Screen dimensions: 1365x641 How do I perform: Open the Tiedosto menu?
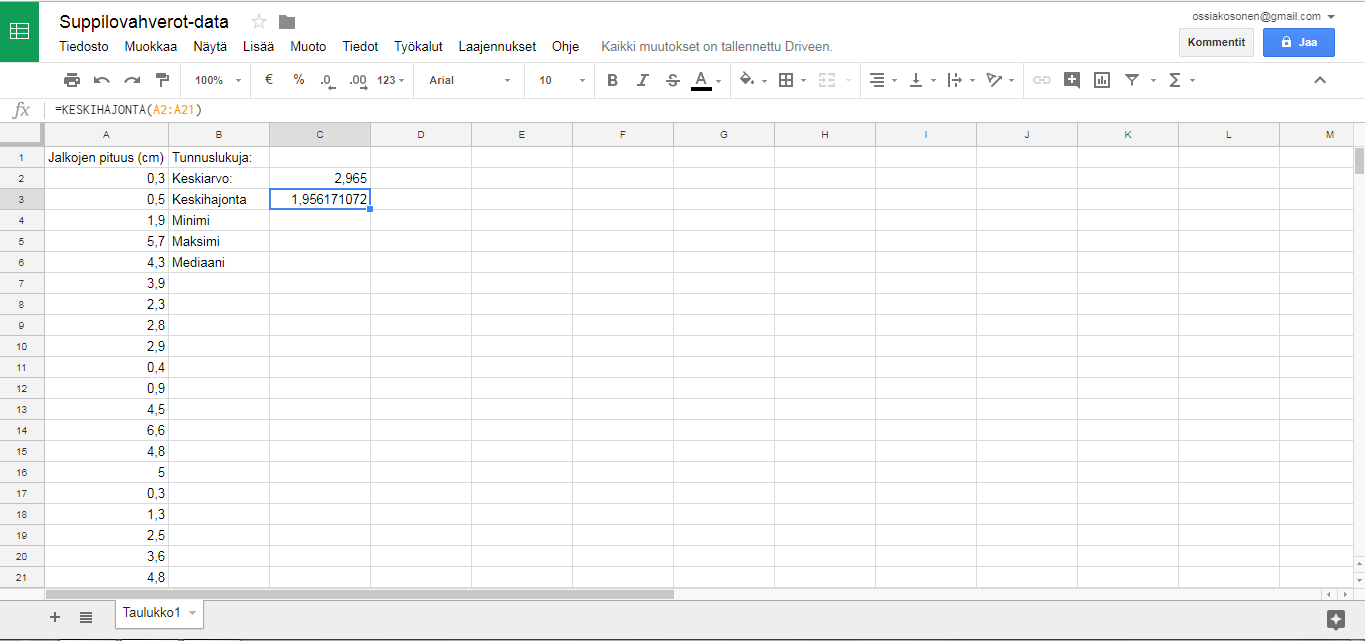84,46
